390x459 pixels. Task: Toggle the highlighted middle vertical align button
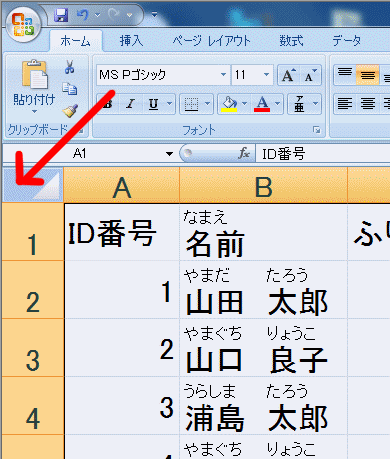pyautogui.click(x=368, y=75)
